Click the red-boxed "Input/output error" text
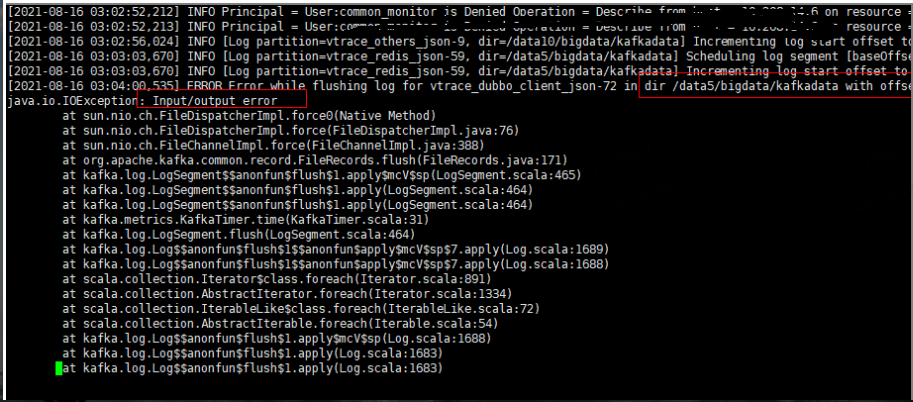Viewport: 913px width, 402px height. pos(222,102)
